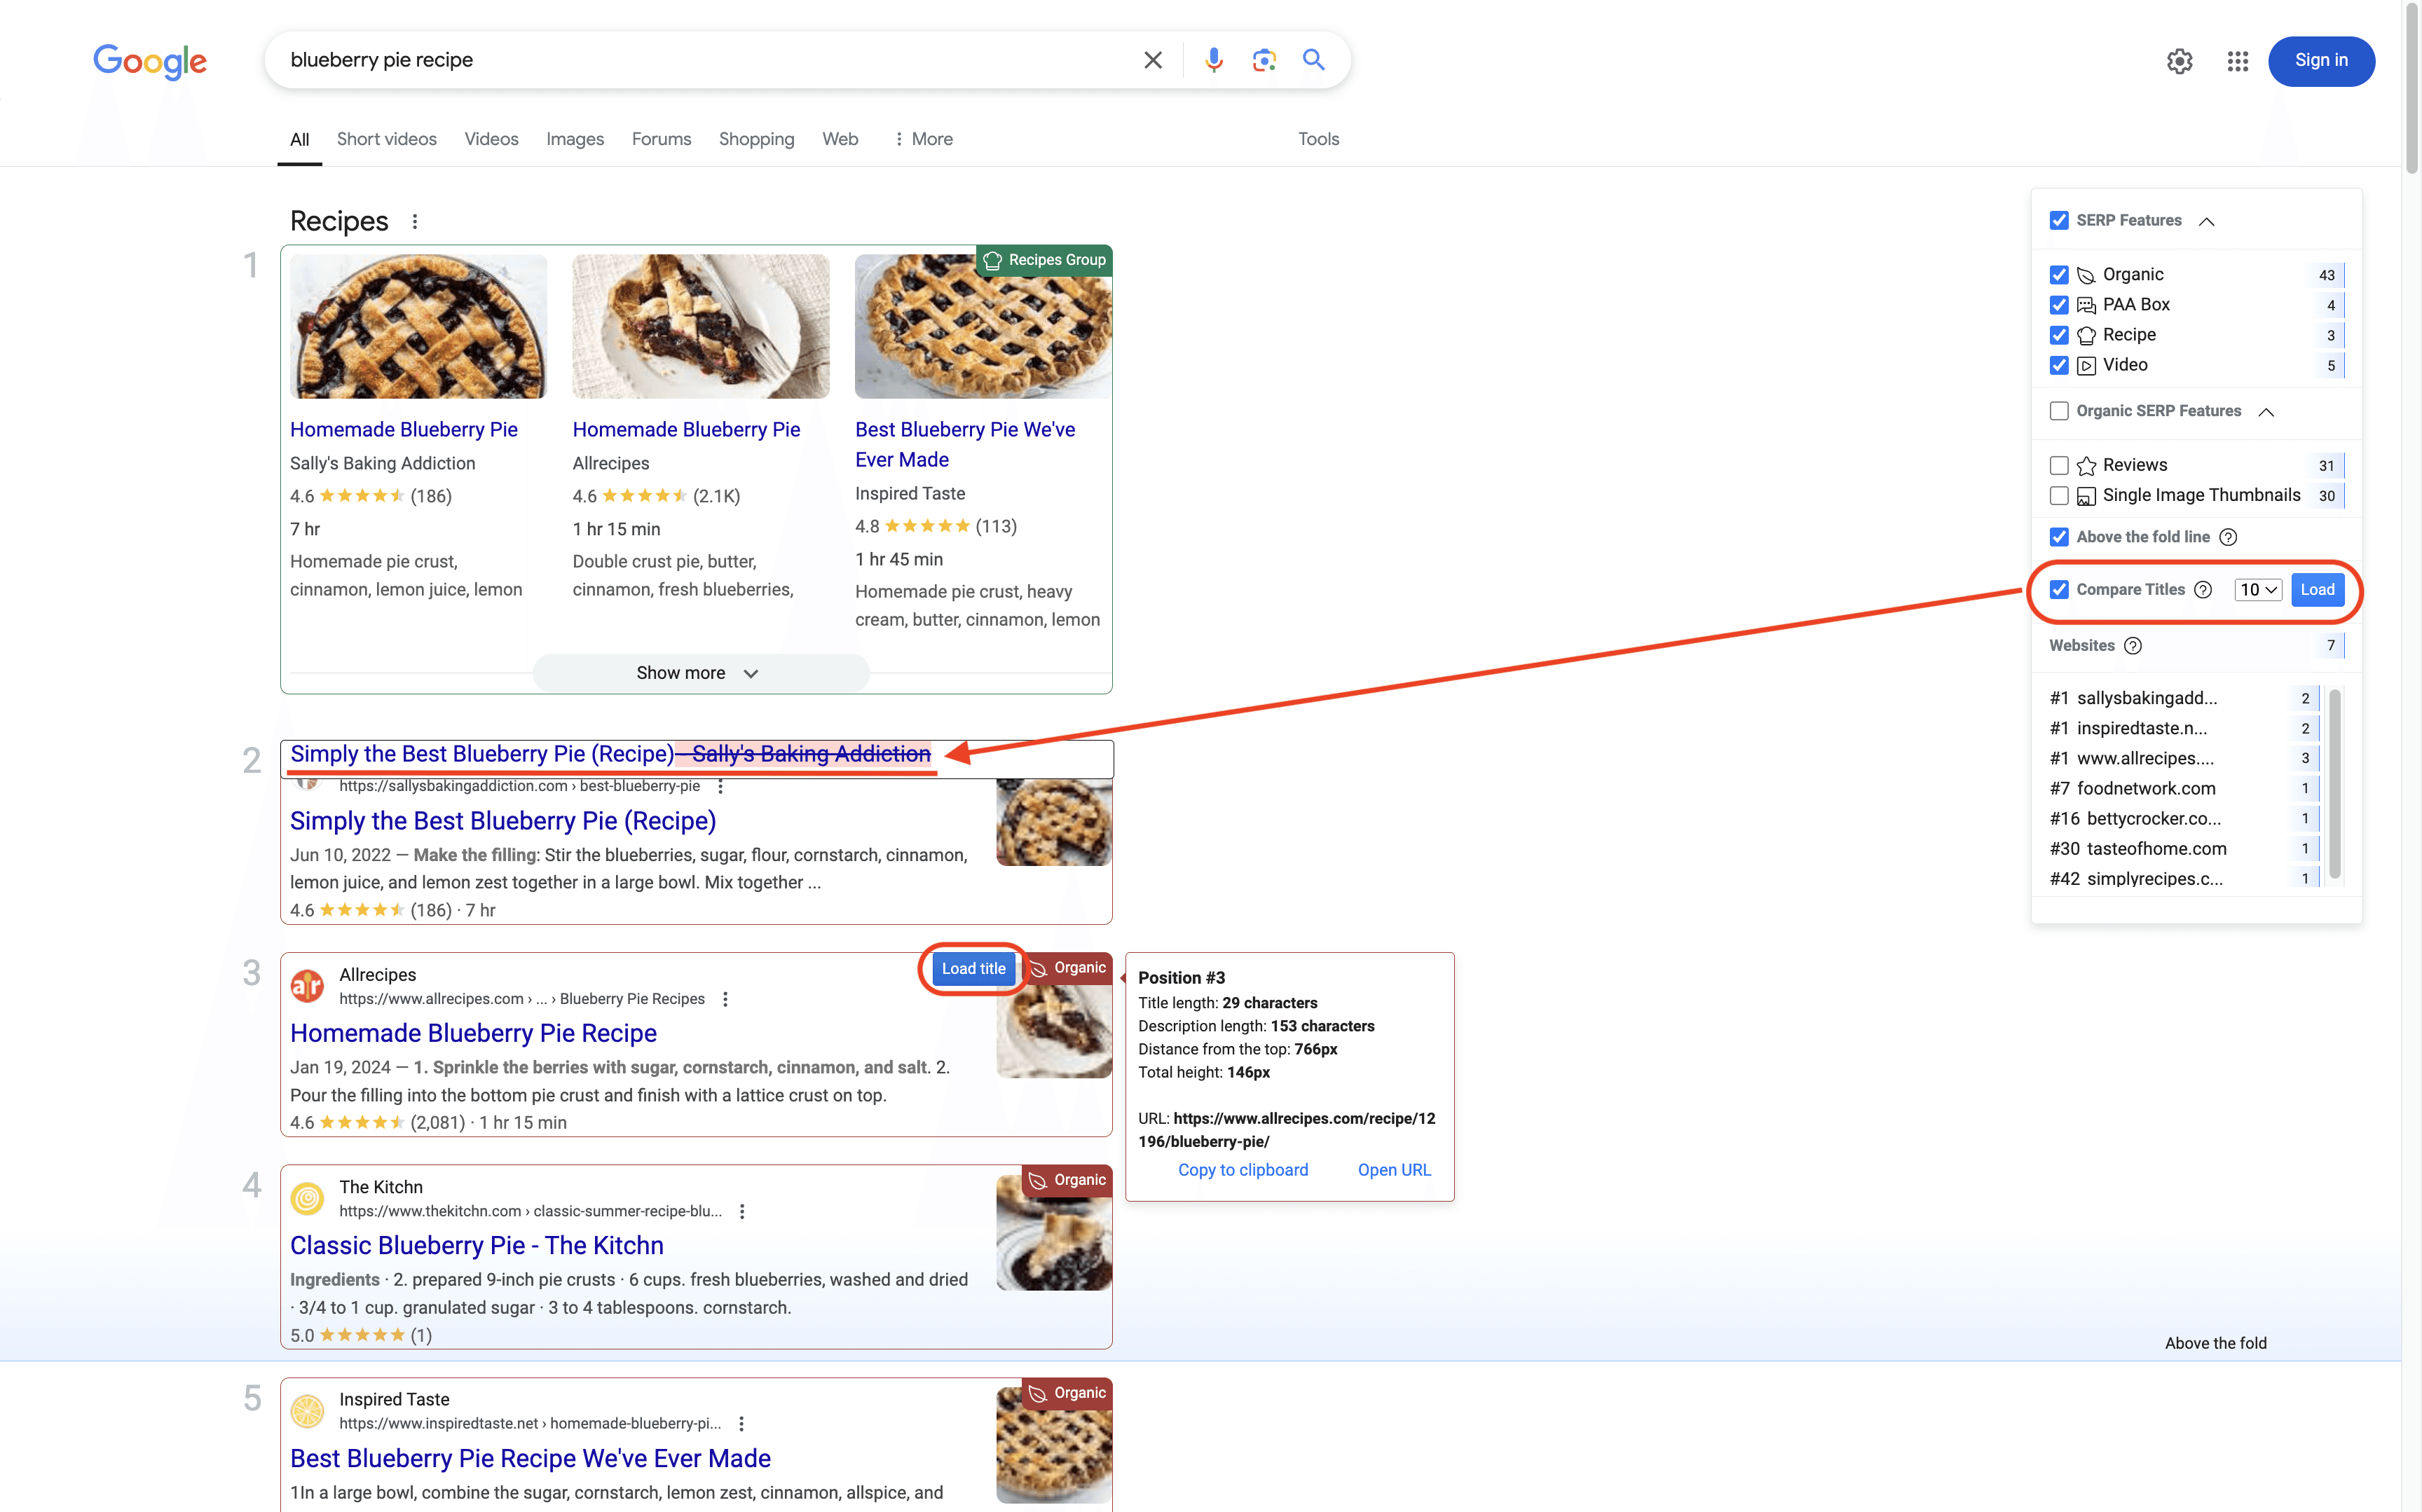Open options for the sallysbakingaddiction result URL
The image size is (2422, 1512).
tap(720, 786)
